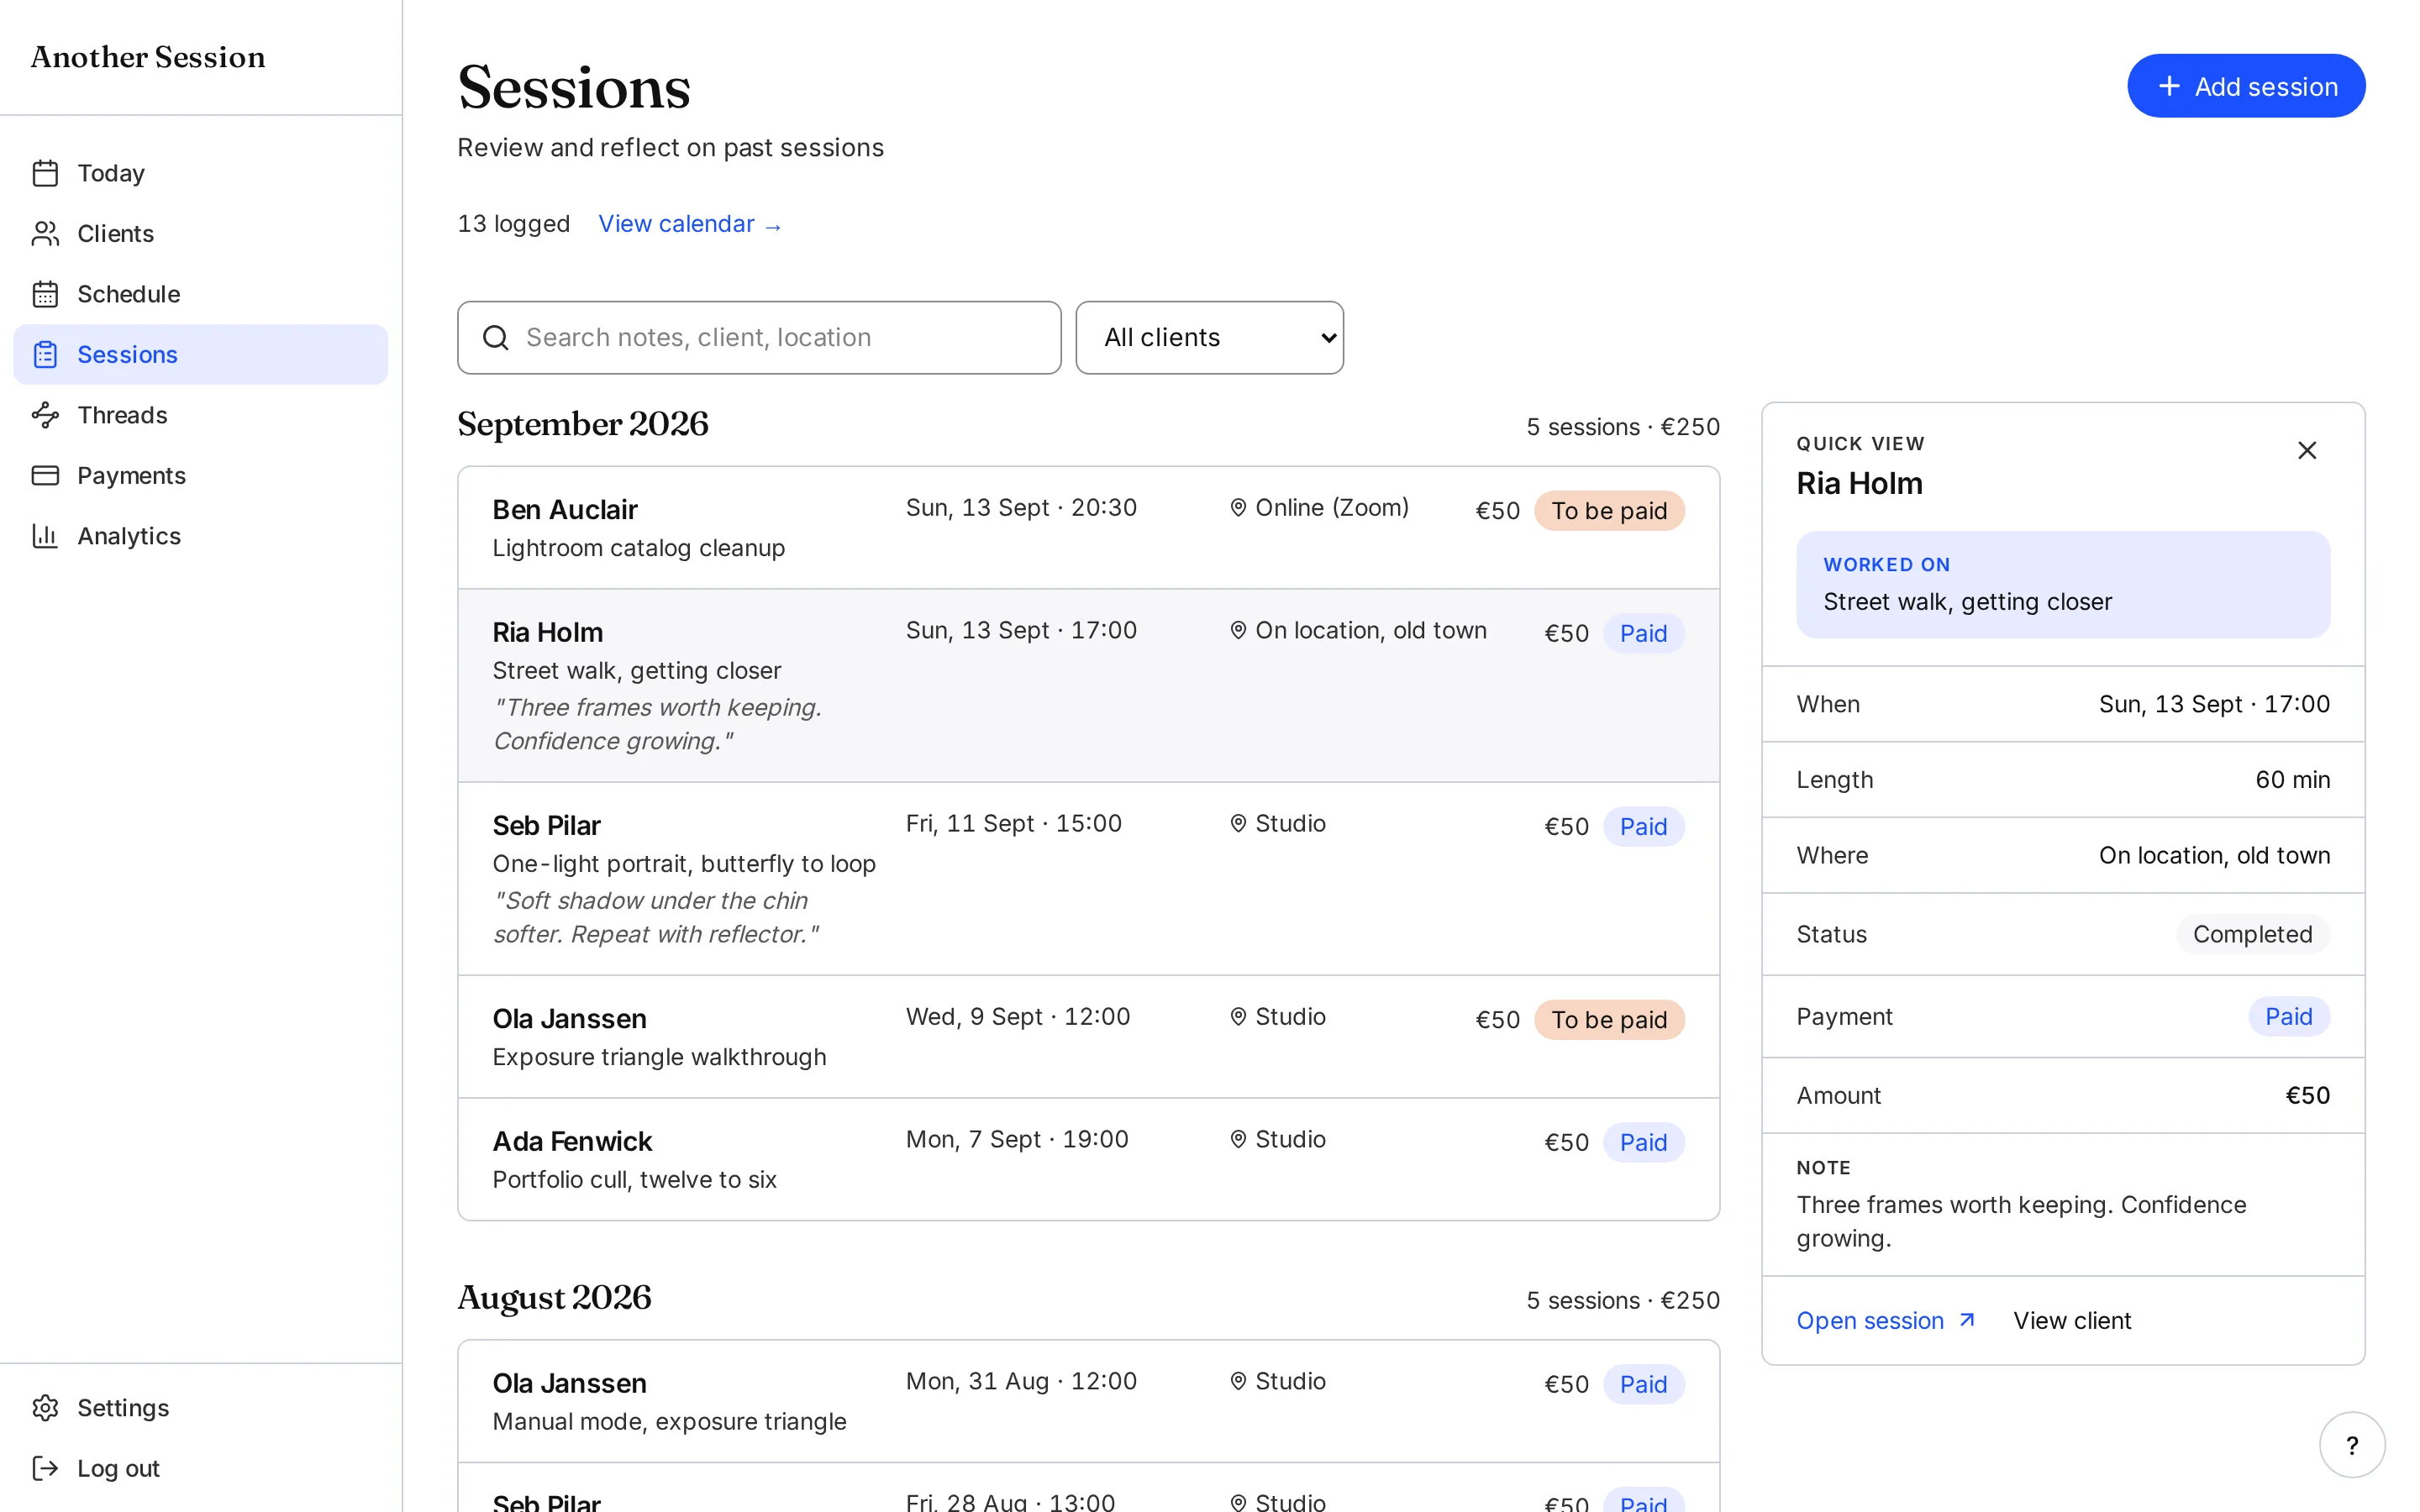Click the Completed status badge
Image resolution: width=2420 pixels, height=1512 pixels.
(2252, 934)
